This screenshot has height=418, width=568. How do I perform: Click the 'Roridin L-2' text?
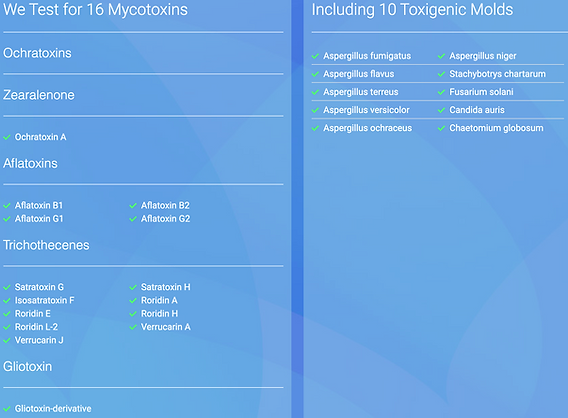point(36,327)
